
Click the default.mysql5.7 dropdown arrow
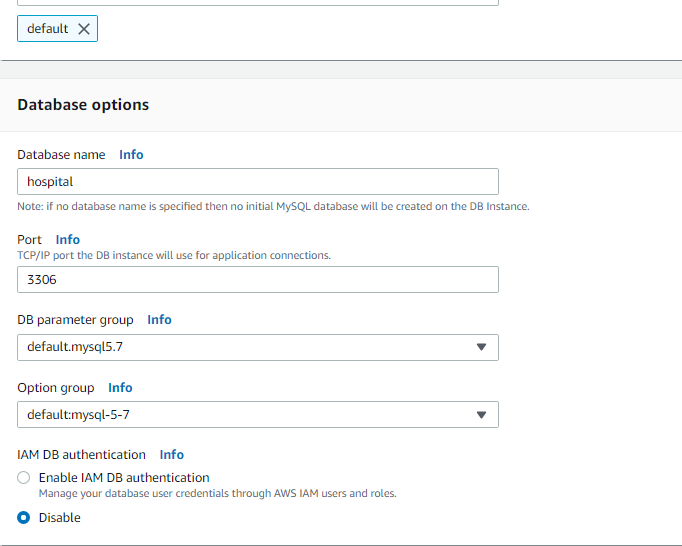click(x=481, y=347)
